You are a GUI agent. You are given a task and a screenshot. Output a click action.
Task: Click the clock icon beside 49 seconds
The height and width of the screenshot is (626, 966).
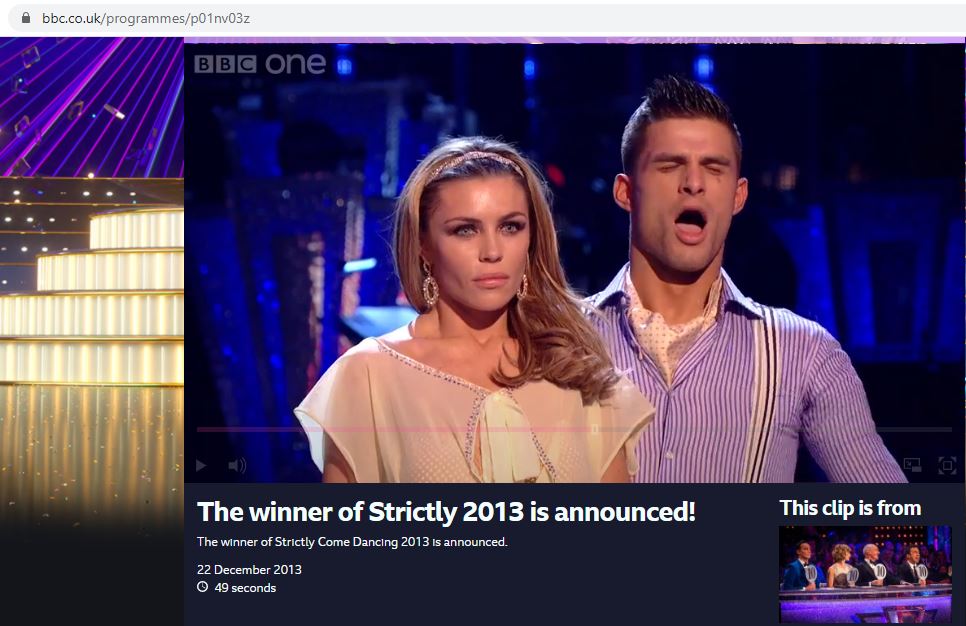(x=202, y=587)
